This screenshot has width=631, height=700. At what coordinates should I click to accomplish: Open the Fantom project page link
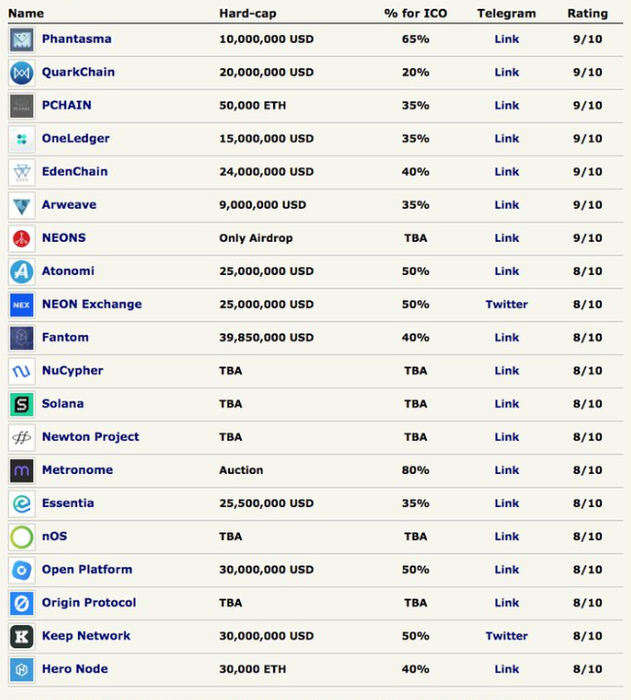tap(65, 338)
